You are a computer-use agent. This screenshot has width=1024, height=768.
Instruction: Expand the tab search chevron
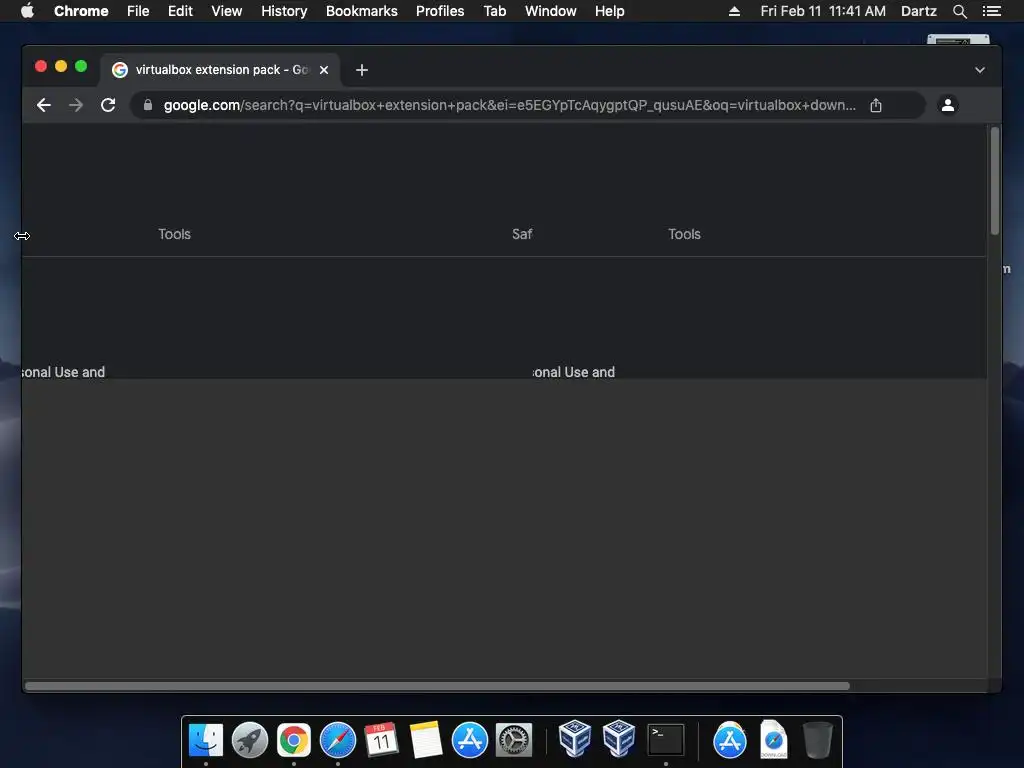click(980, 70)
